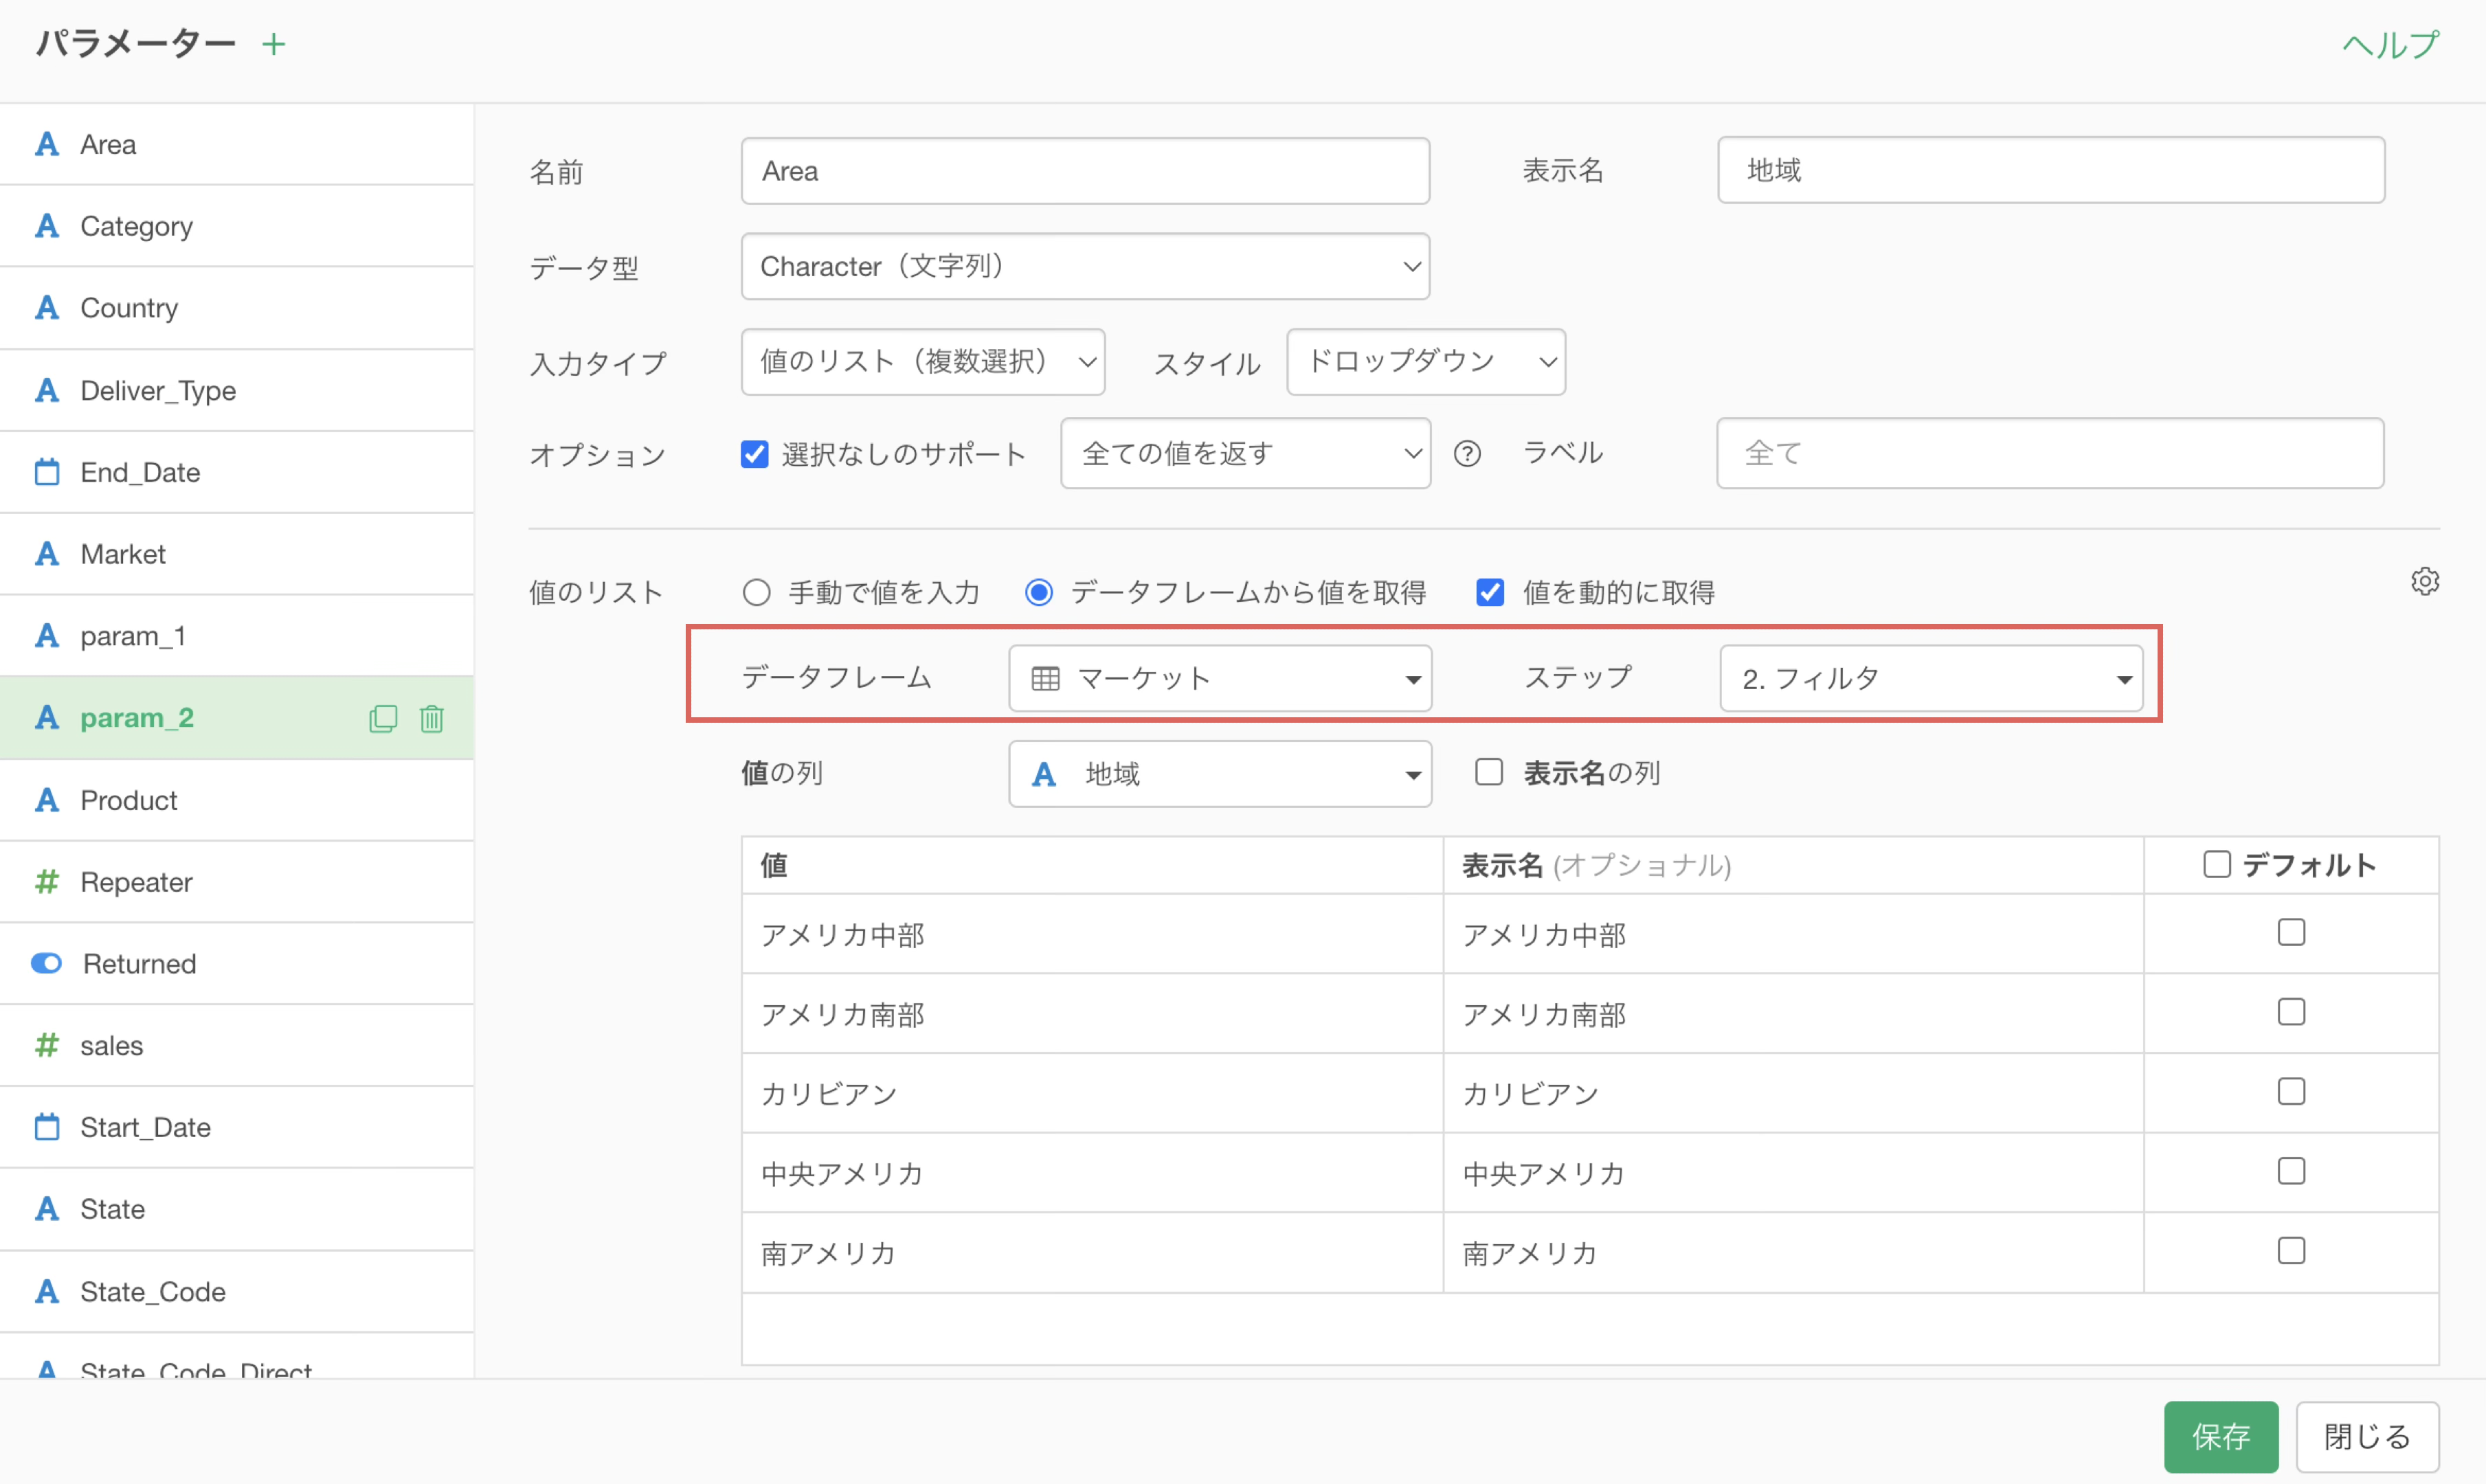Duplicate param_2 with the copy icon

pos(383,718)
